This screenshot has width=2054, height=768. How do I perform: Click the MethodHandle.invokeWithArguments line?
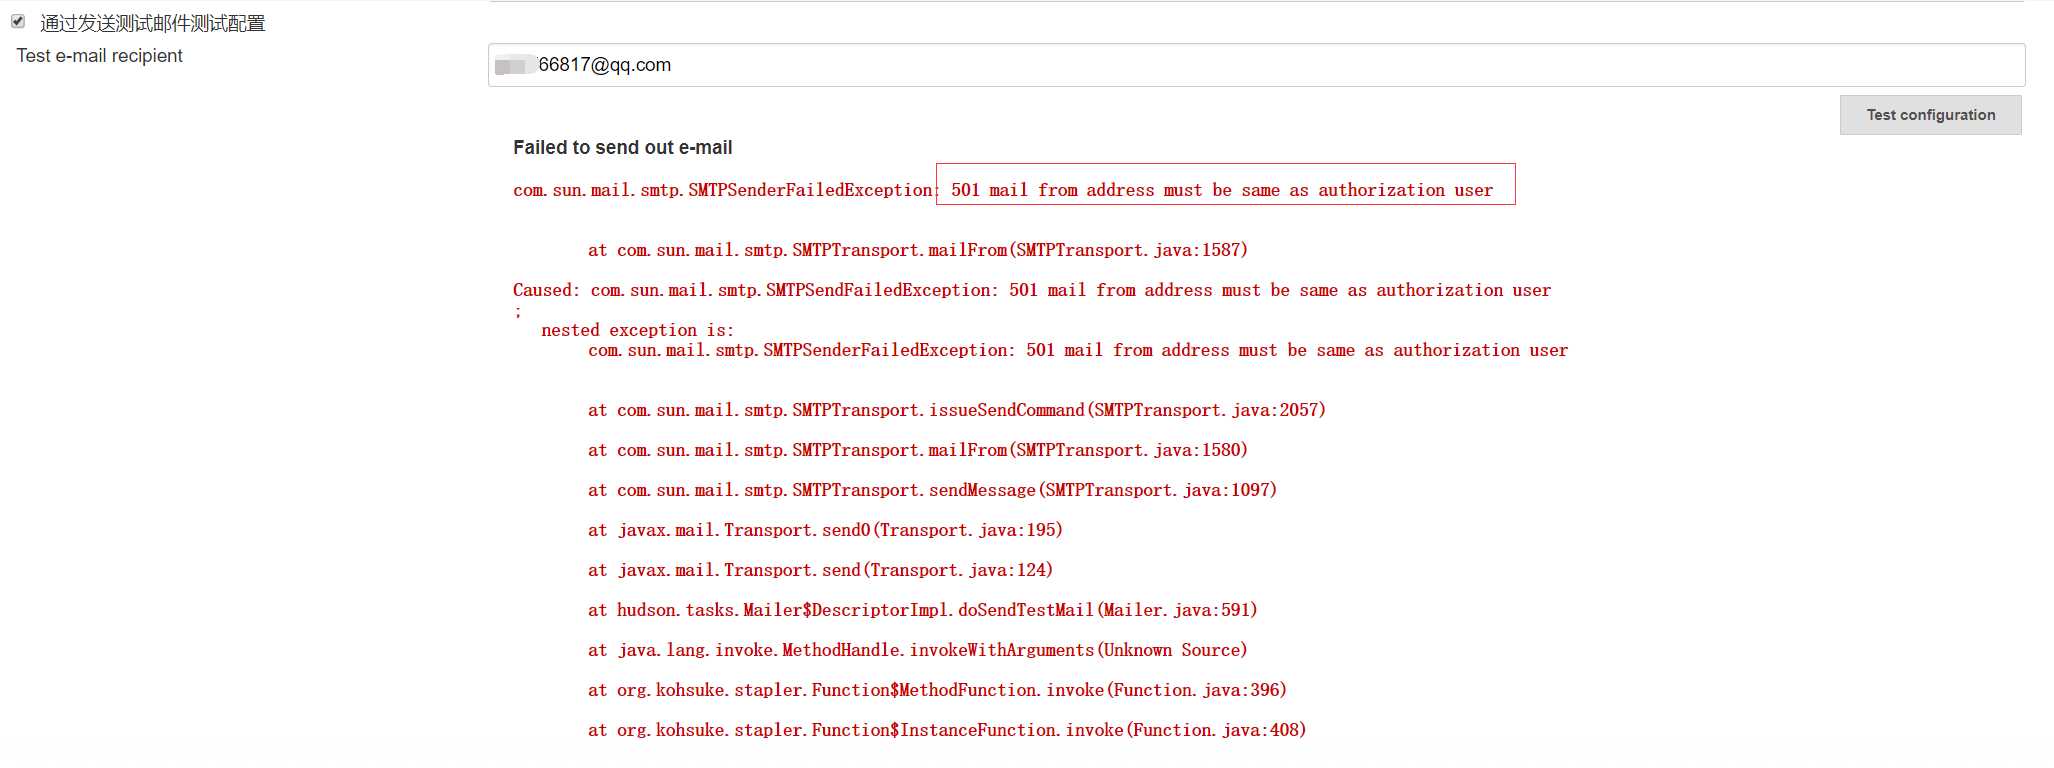tap(917, 650)
